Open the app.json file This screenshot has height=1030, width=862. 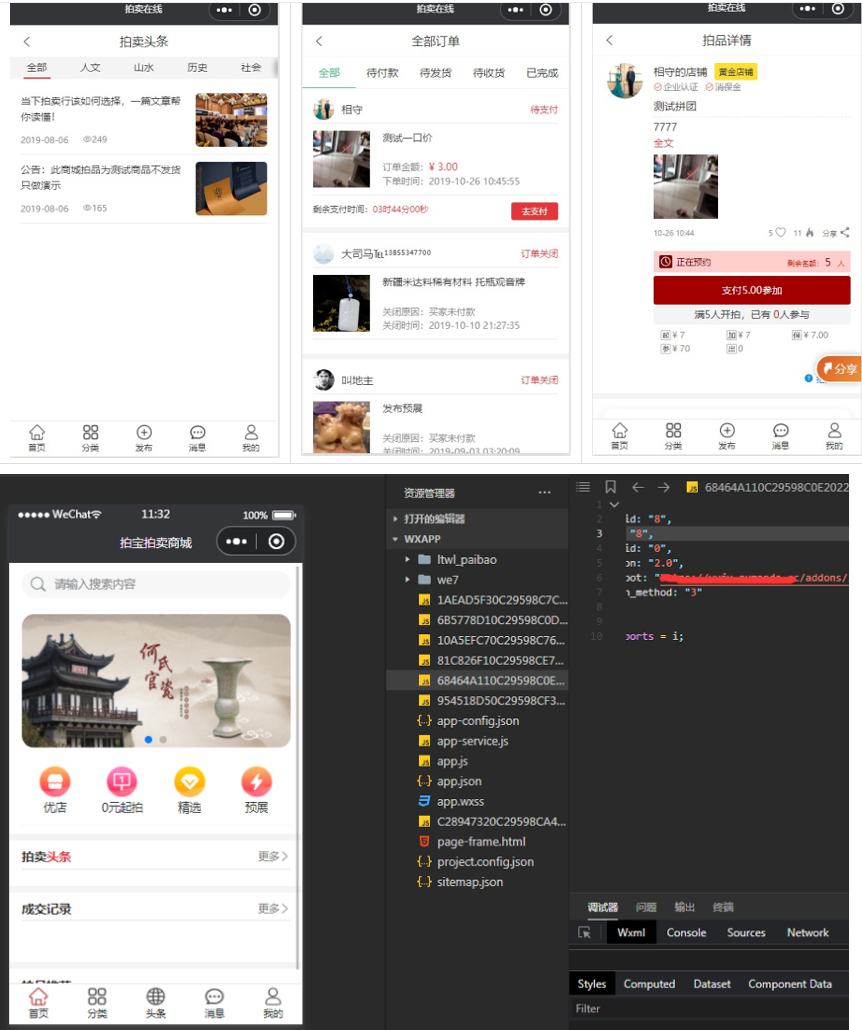coord(459,781)
